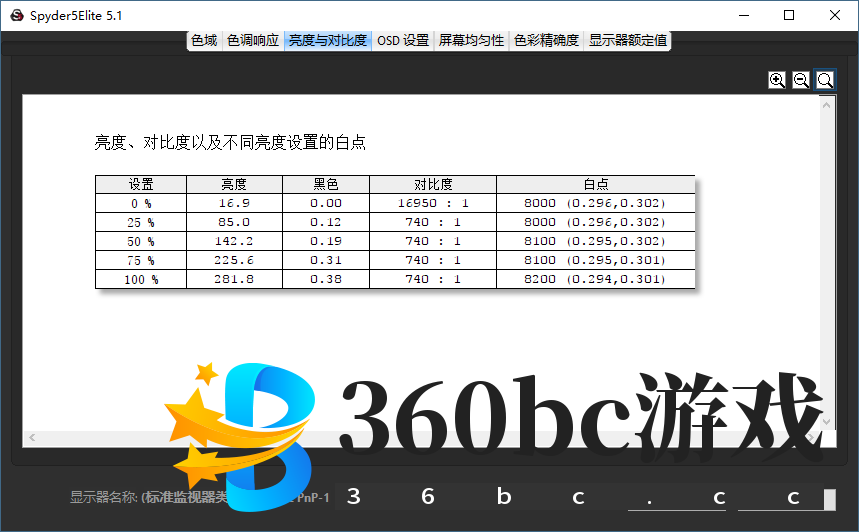Click the 白点 column header
Image resolution: width=859 pixels, height=532 pixels.
point(595,184)
